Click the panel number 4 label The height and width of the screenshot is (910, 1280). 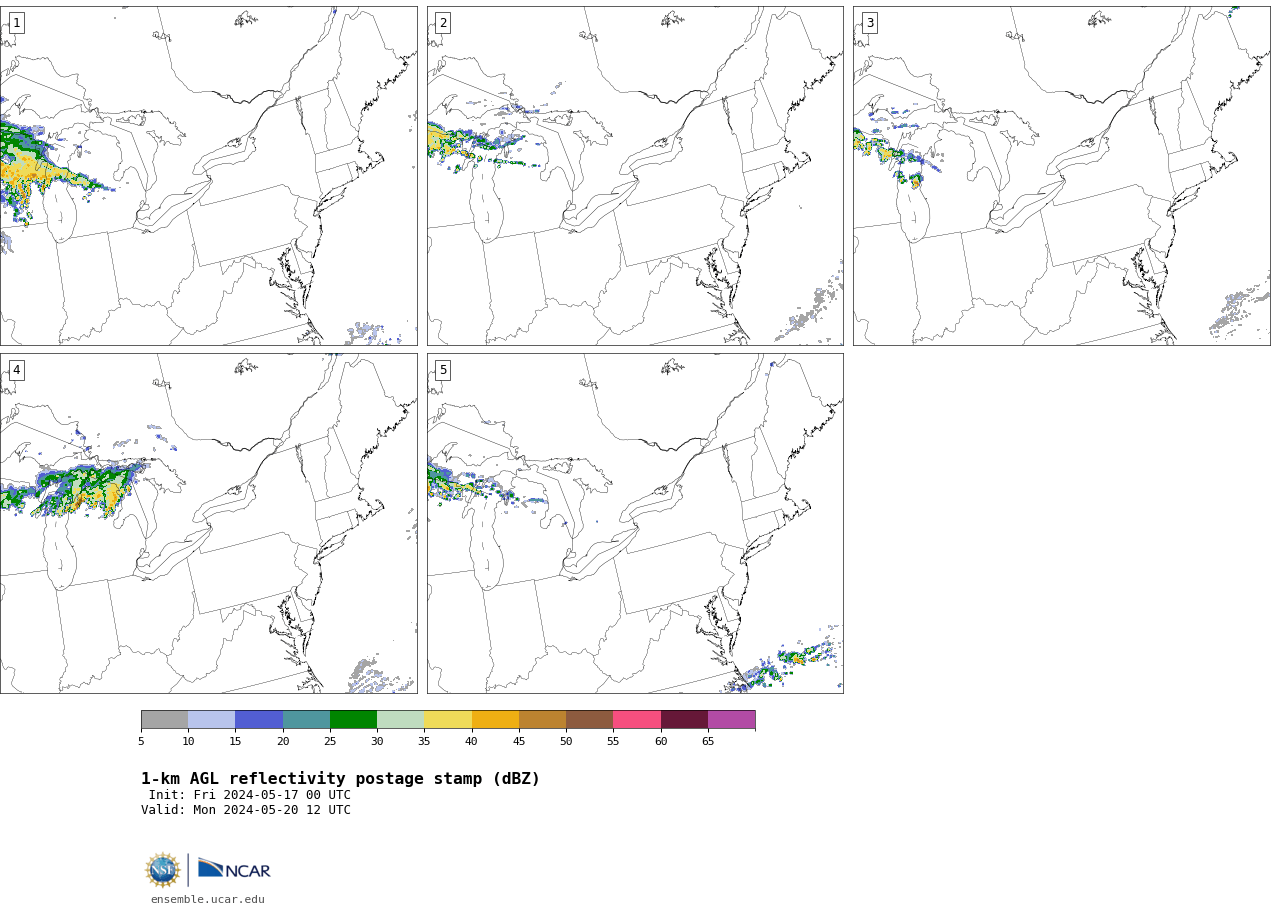pyautogui.click(x=16, y=370)
